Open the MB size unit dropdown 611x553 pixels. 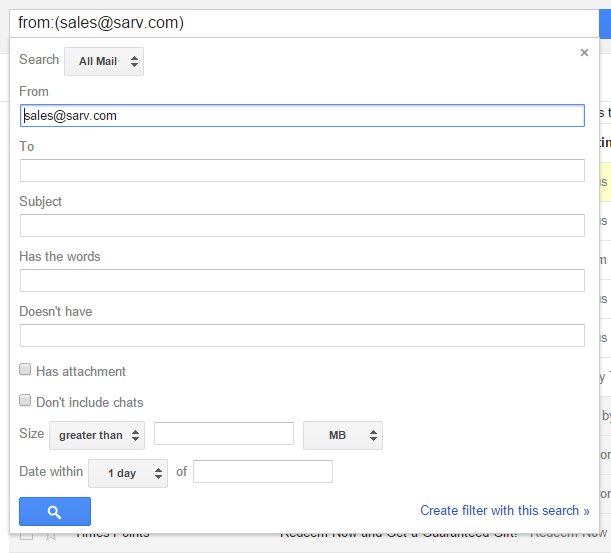[342, 435]
